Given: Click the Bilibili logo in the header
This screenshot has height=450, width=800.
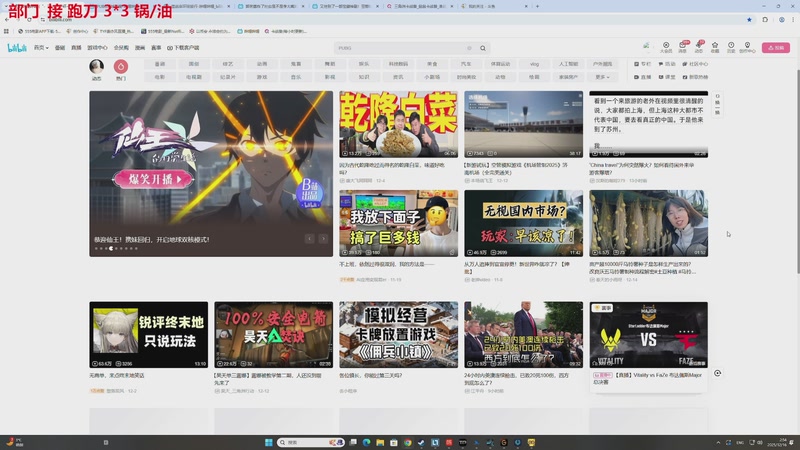Looking at the screenshot, I should [x=16, y=47].
